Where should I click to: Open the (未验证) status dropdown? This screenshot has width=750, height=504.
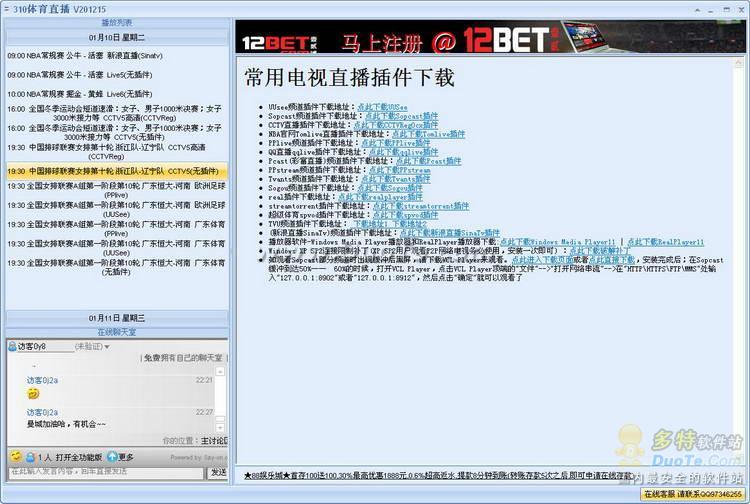92,346
